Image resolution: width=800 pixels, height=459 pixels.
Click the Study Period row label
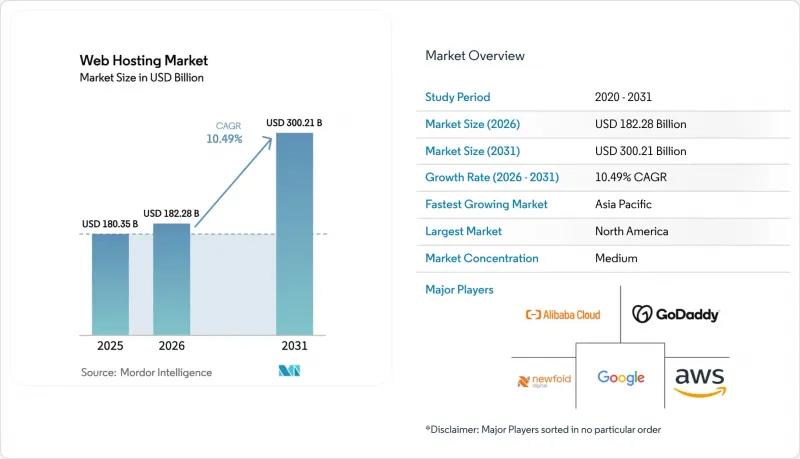pos(458,97)
